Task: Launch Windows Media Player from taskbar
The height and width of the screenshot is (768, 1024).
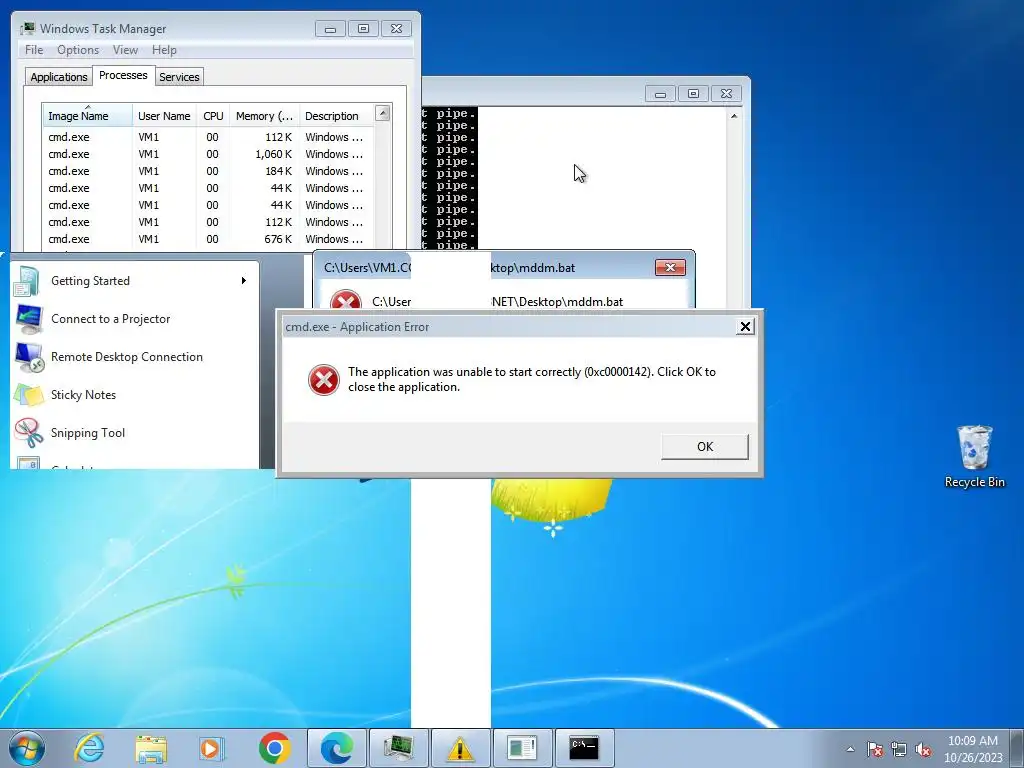Action: click(212, 748)
